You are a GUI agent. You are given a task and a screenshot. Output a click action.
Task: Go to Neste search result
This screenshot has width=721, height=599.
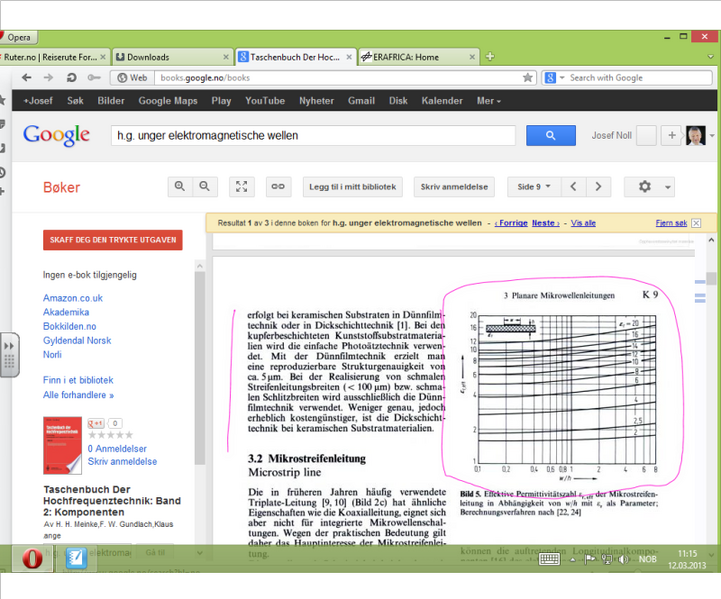(545, 223)
